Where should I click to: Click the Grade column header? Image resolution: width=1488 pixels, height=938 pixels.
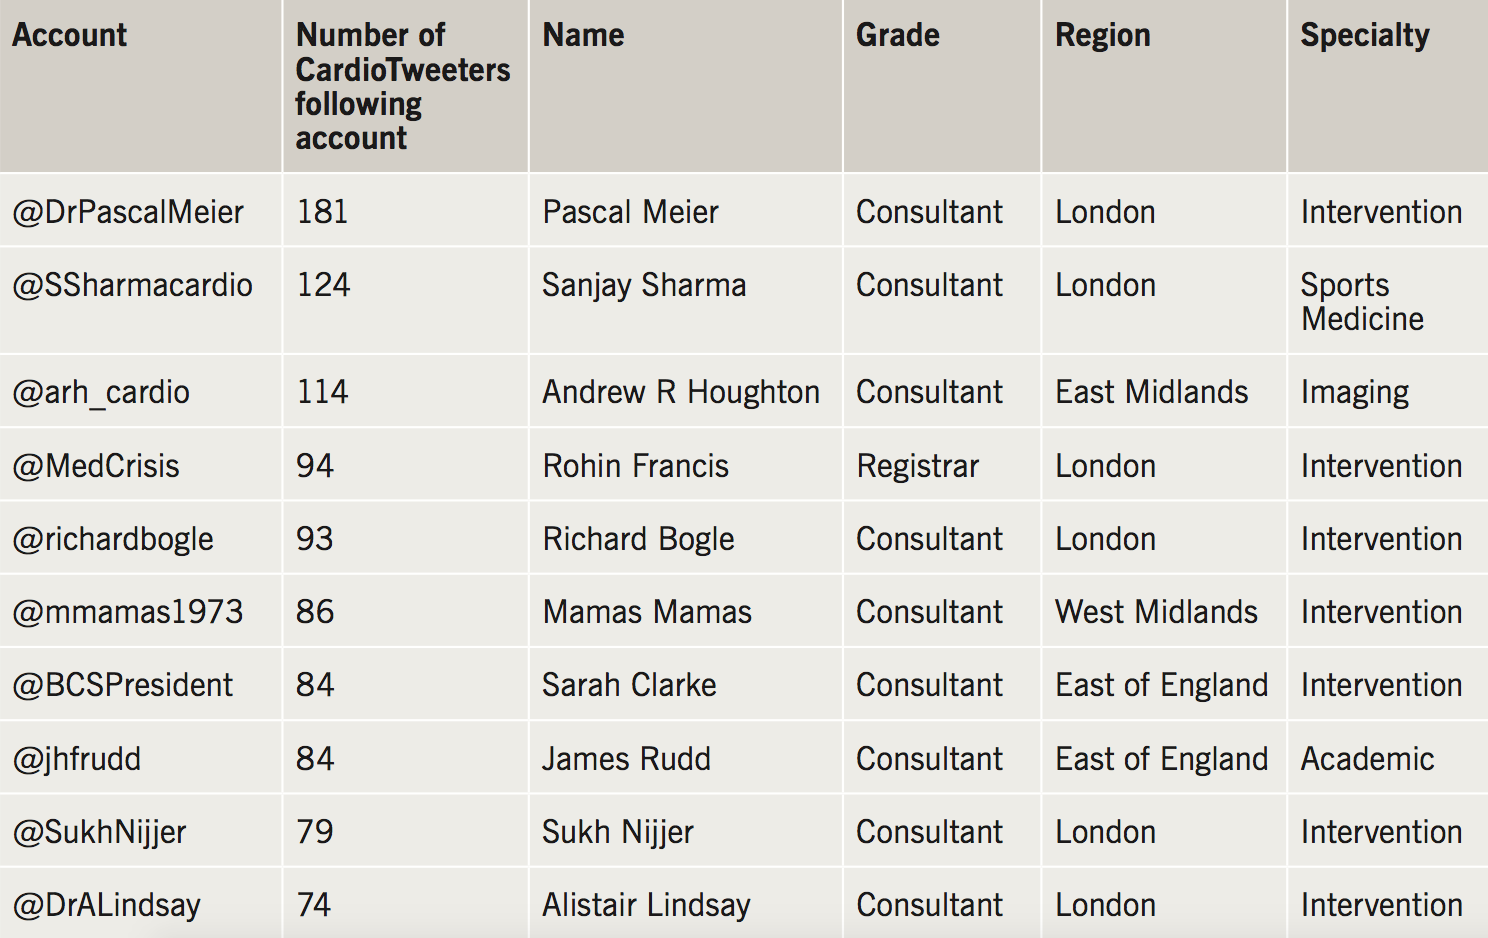(897, 36)
